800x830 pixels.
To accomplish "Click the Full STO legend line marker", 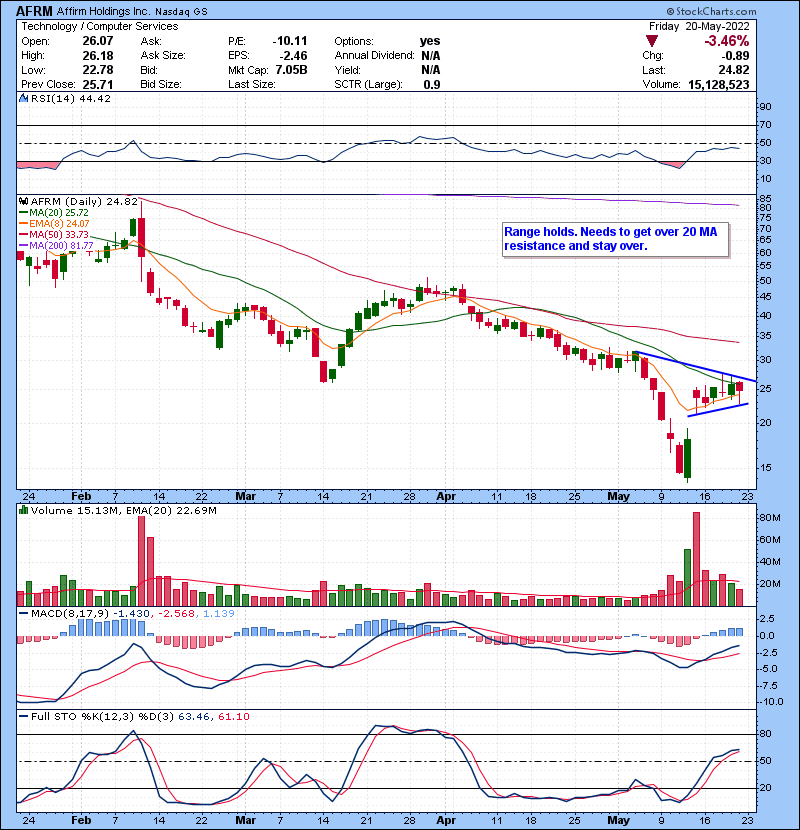I will pos(23,716).
